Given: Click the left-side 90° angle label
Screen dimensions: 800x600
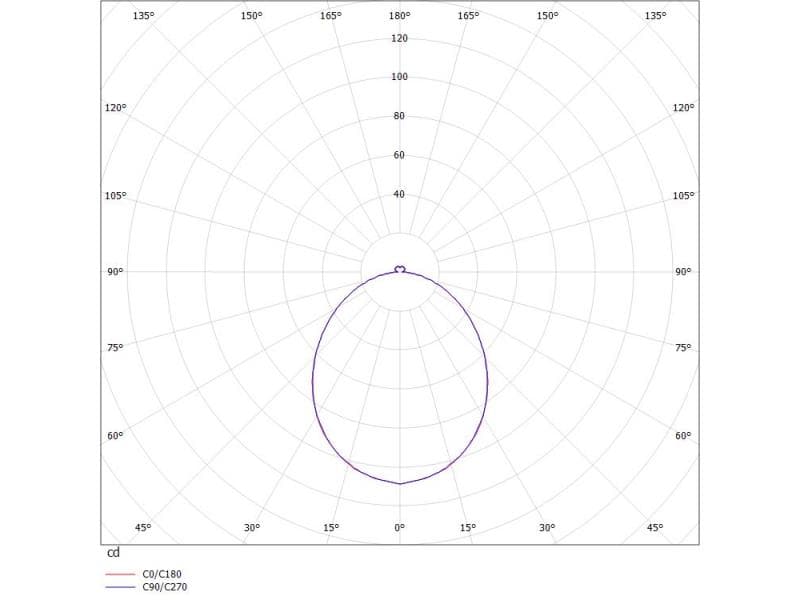Looking at the screenshot, I should pos(115,272).
